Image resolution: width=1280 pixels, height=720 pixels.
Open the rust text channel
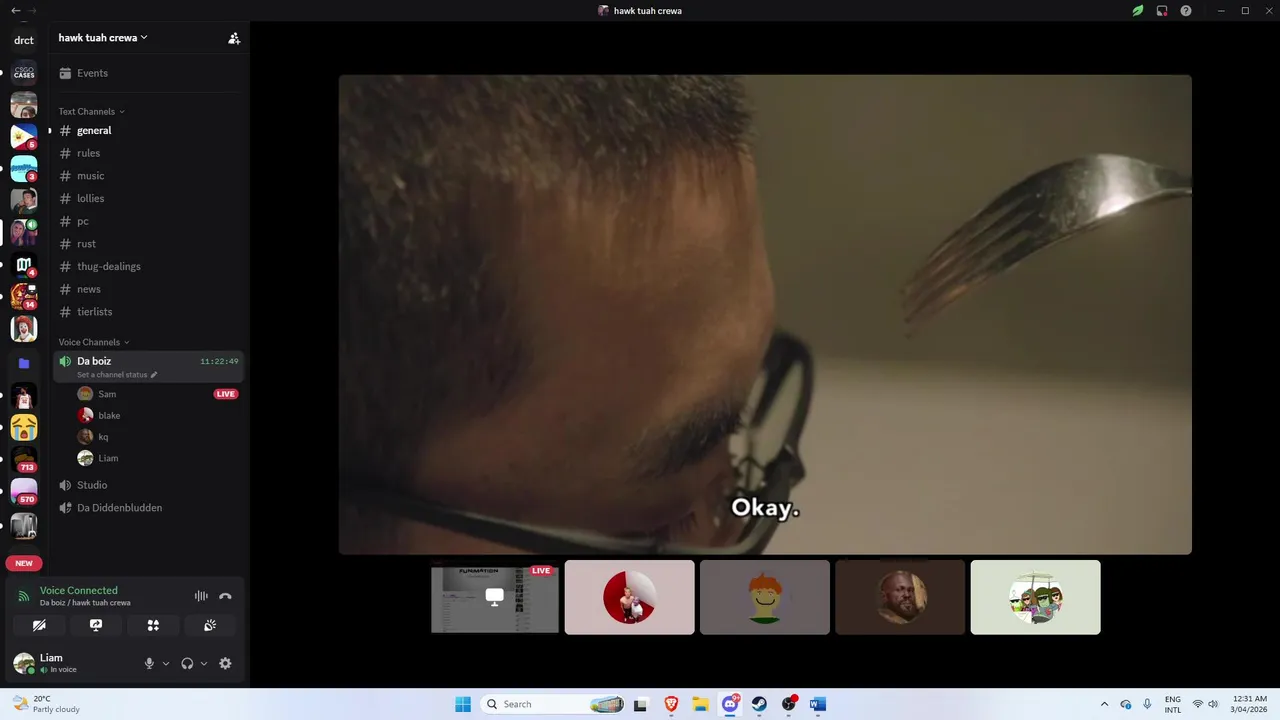click(148, 244)
